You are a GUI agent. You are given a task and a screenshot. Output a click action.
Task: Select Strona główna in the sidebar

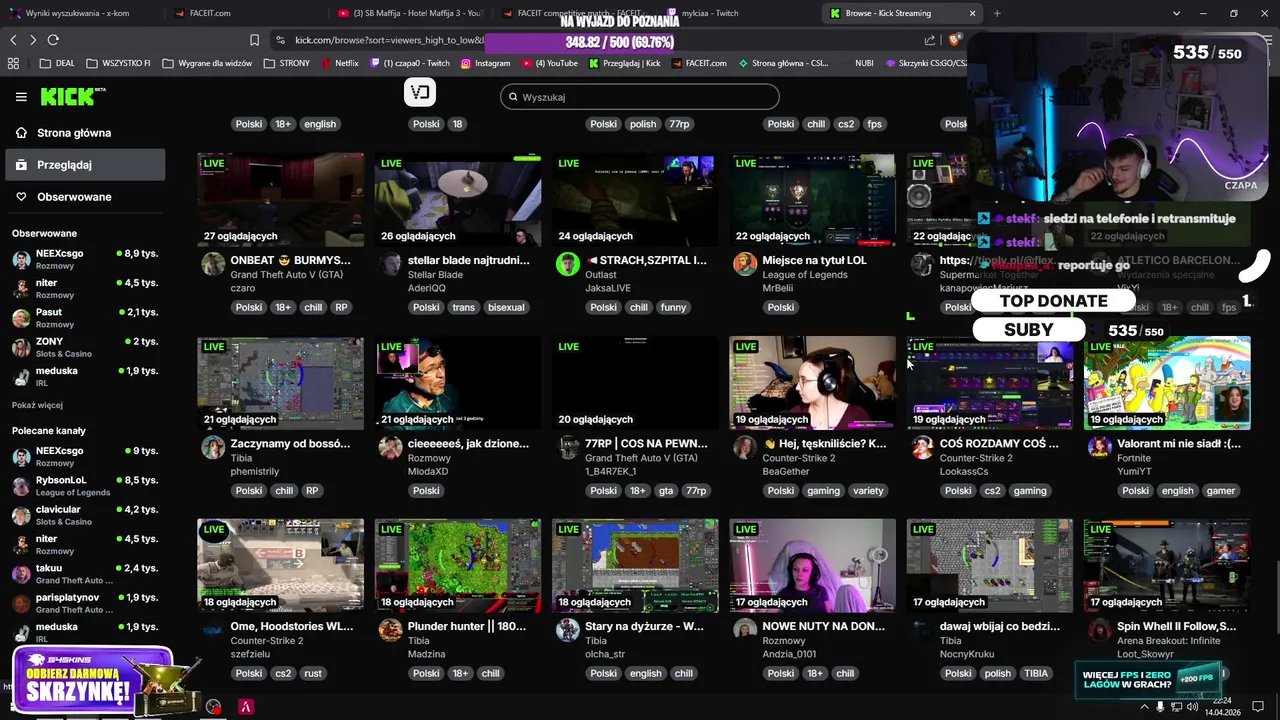pos(85,133)
